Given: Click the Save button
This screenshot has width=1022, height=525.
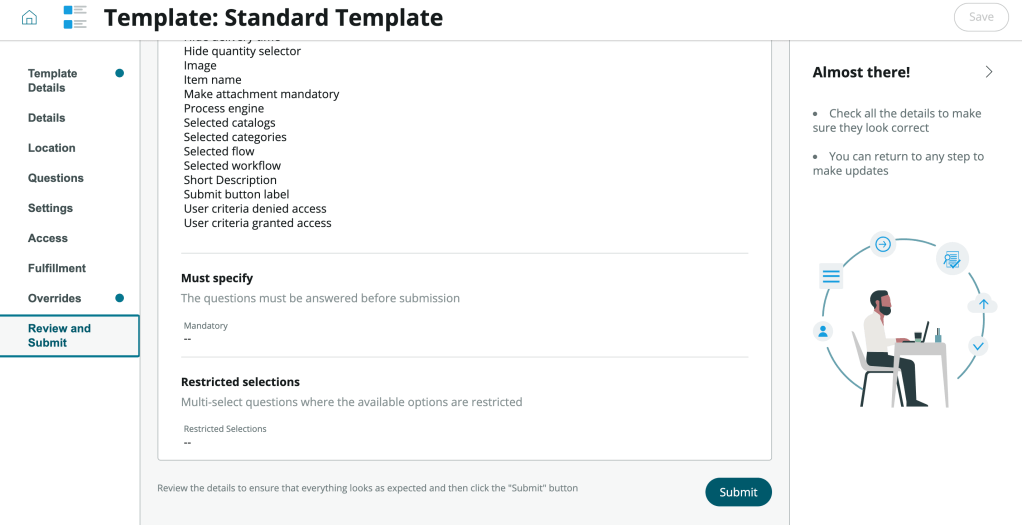Looking at the screenshot, I should pos(981,17).
